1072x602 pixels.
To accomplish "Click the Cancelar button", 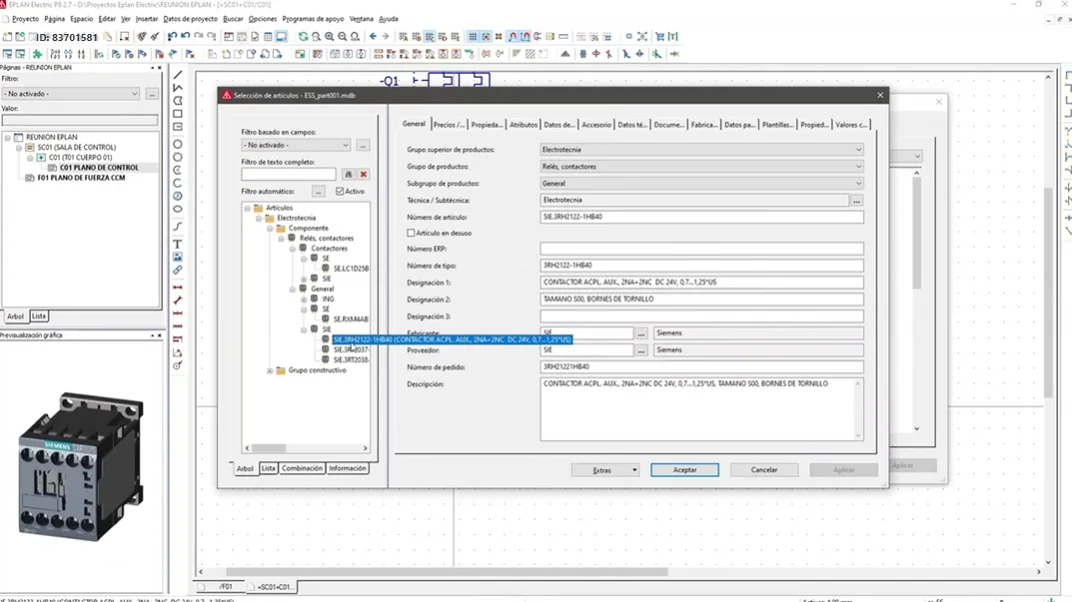I will [764, 470].
